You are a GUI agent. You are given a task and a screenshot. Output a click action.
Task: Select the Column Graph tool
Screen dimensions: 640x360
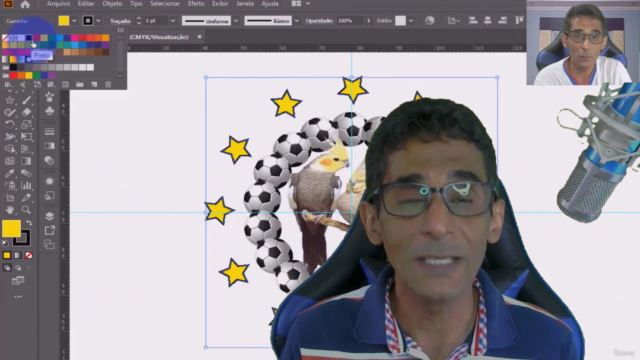coord(27,186)
